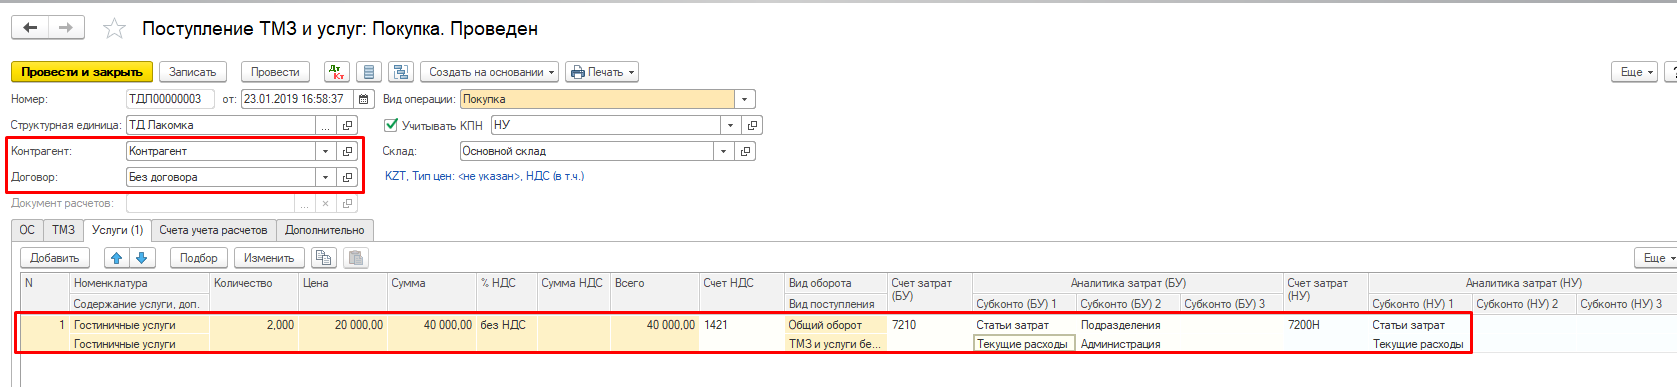Click Добавить to add a row
The image size is (1677, 387).
point(55,258)
